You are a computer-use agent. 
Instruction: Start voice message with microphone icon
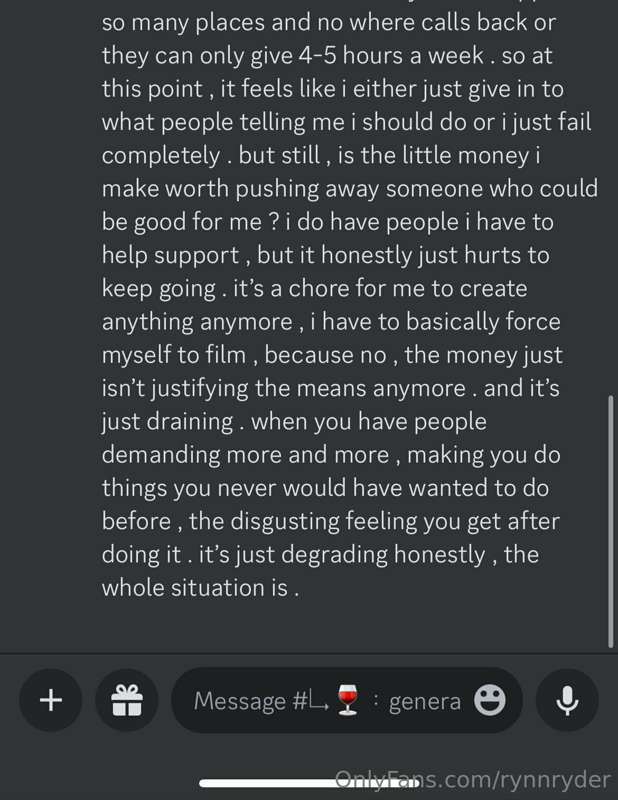pyautogui.click(x=567, y=700)
